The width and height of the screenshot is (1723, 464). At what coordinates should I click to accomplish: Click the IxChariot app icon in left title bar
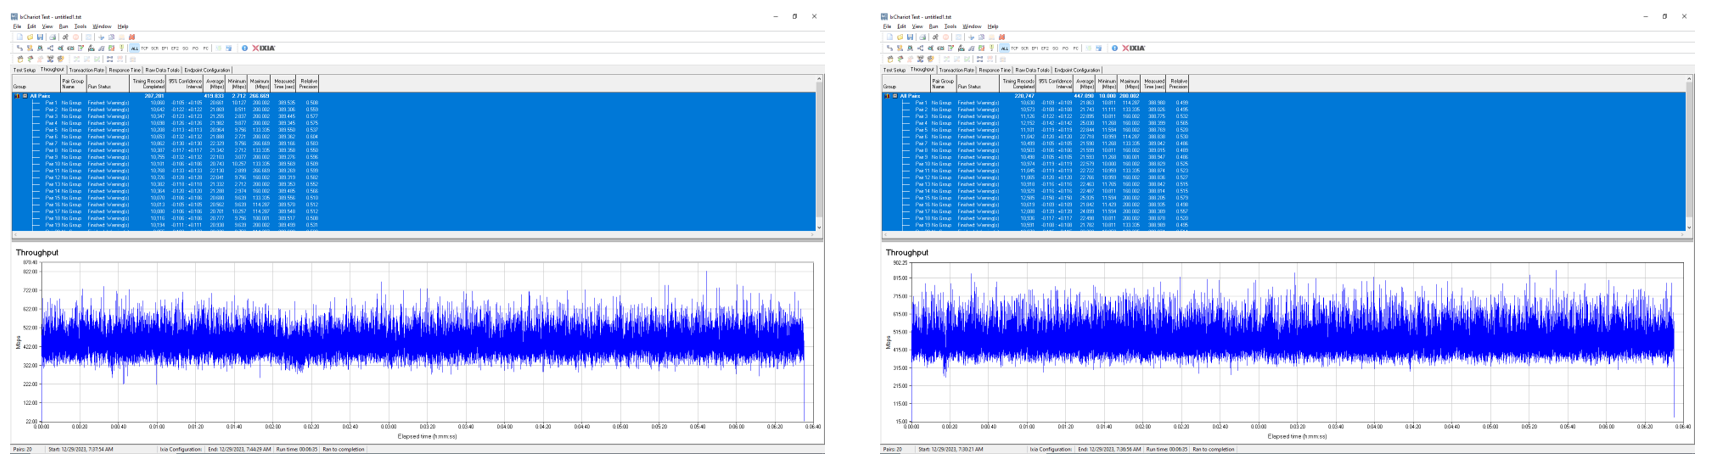[x=14, y=17]
